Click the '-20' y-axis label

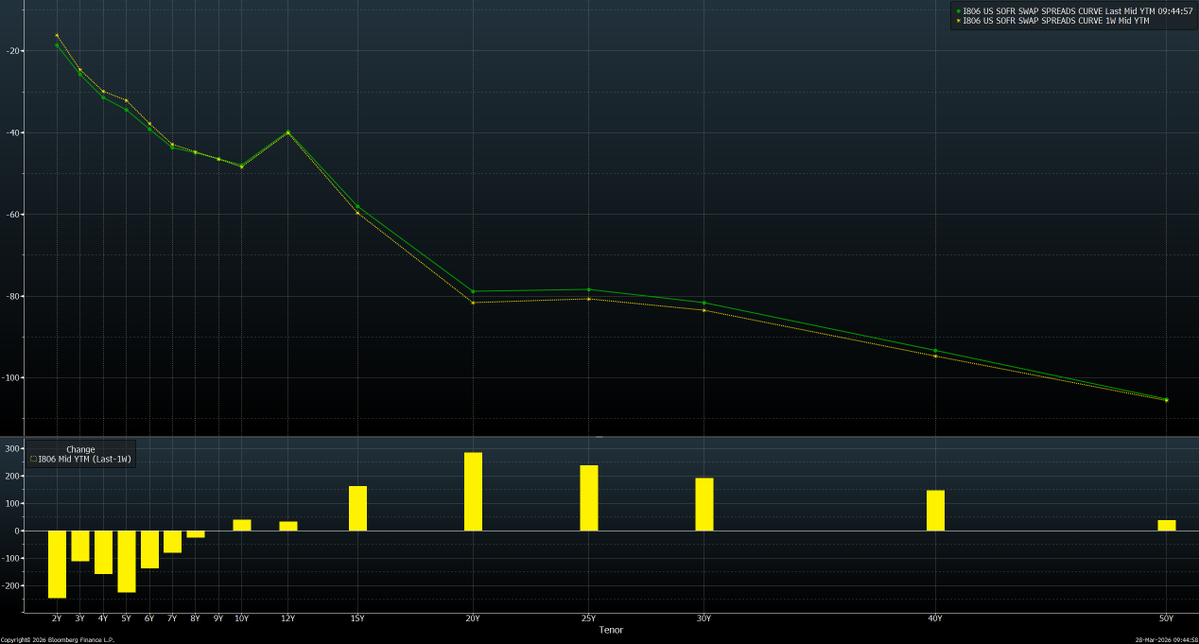tap(13, 51)
